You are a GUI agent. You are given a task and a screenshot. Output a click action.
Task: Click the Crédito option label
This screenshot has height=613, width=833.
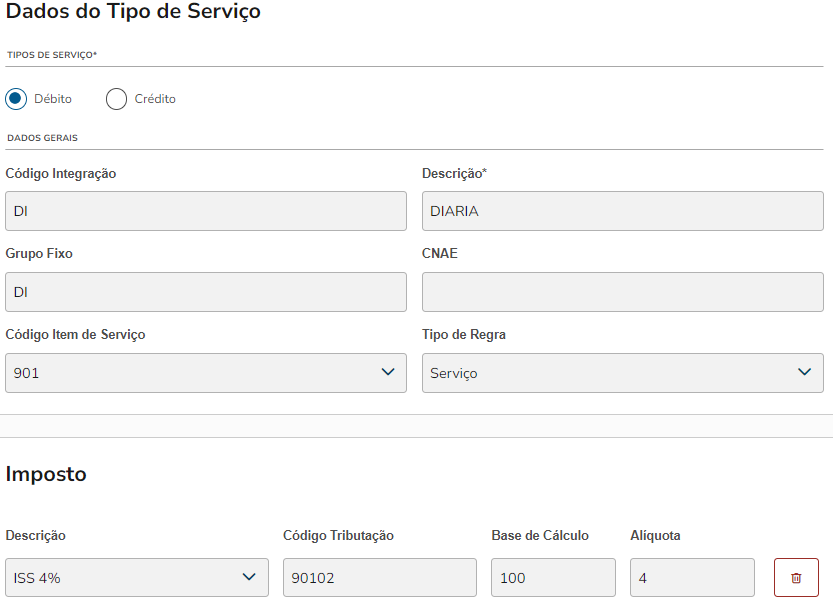(x=155, y=99)
